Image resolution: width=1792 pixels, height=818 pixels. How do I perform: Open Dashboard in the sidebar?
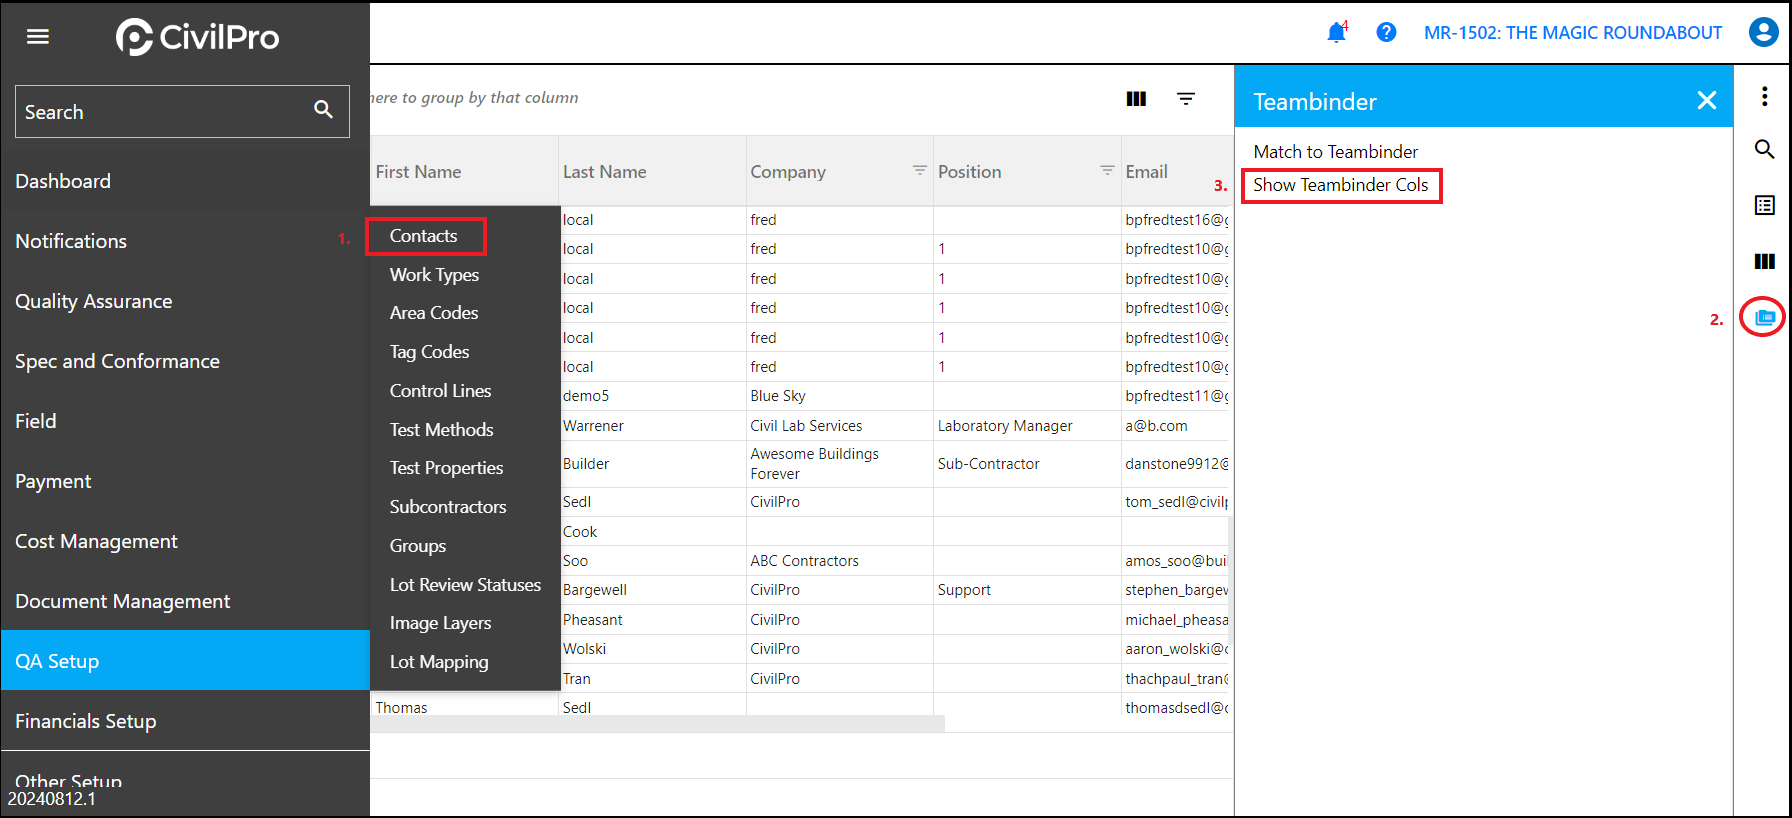coord(185,181)
